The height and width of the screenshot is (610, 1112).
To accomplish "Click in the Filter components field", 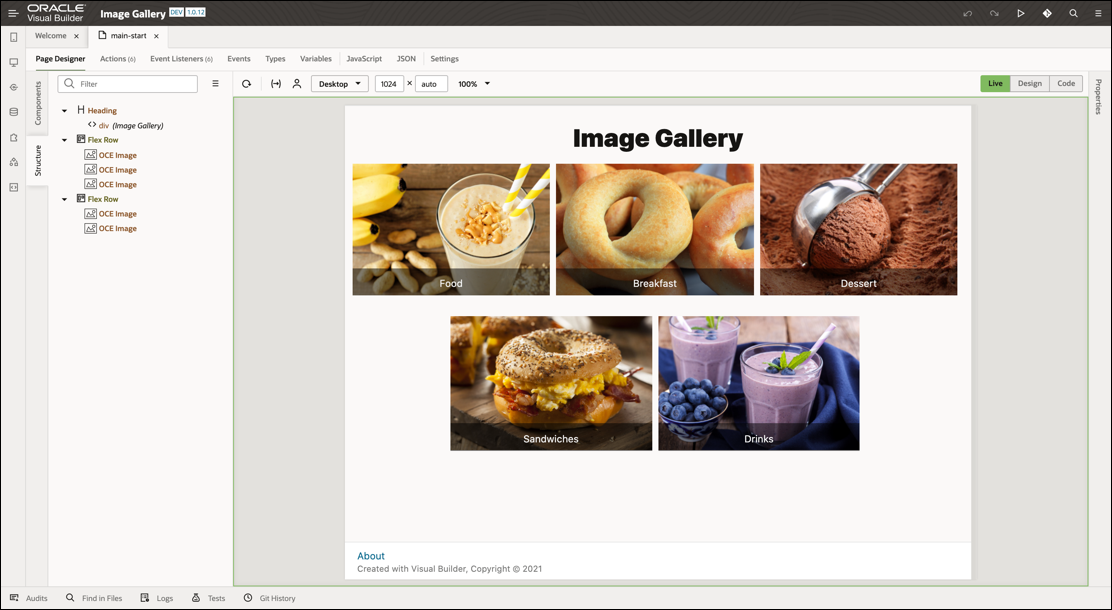I will (127, 83).
